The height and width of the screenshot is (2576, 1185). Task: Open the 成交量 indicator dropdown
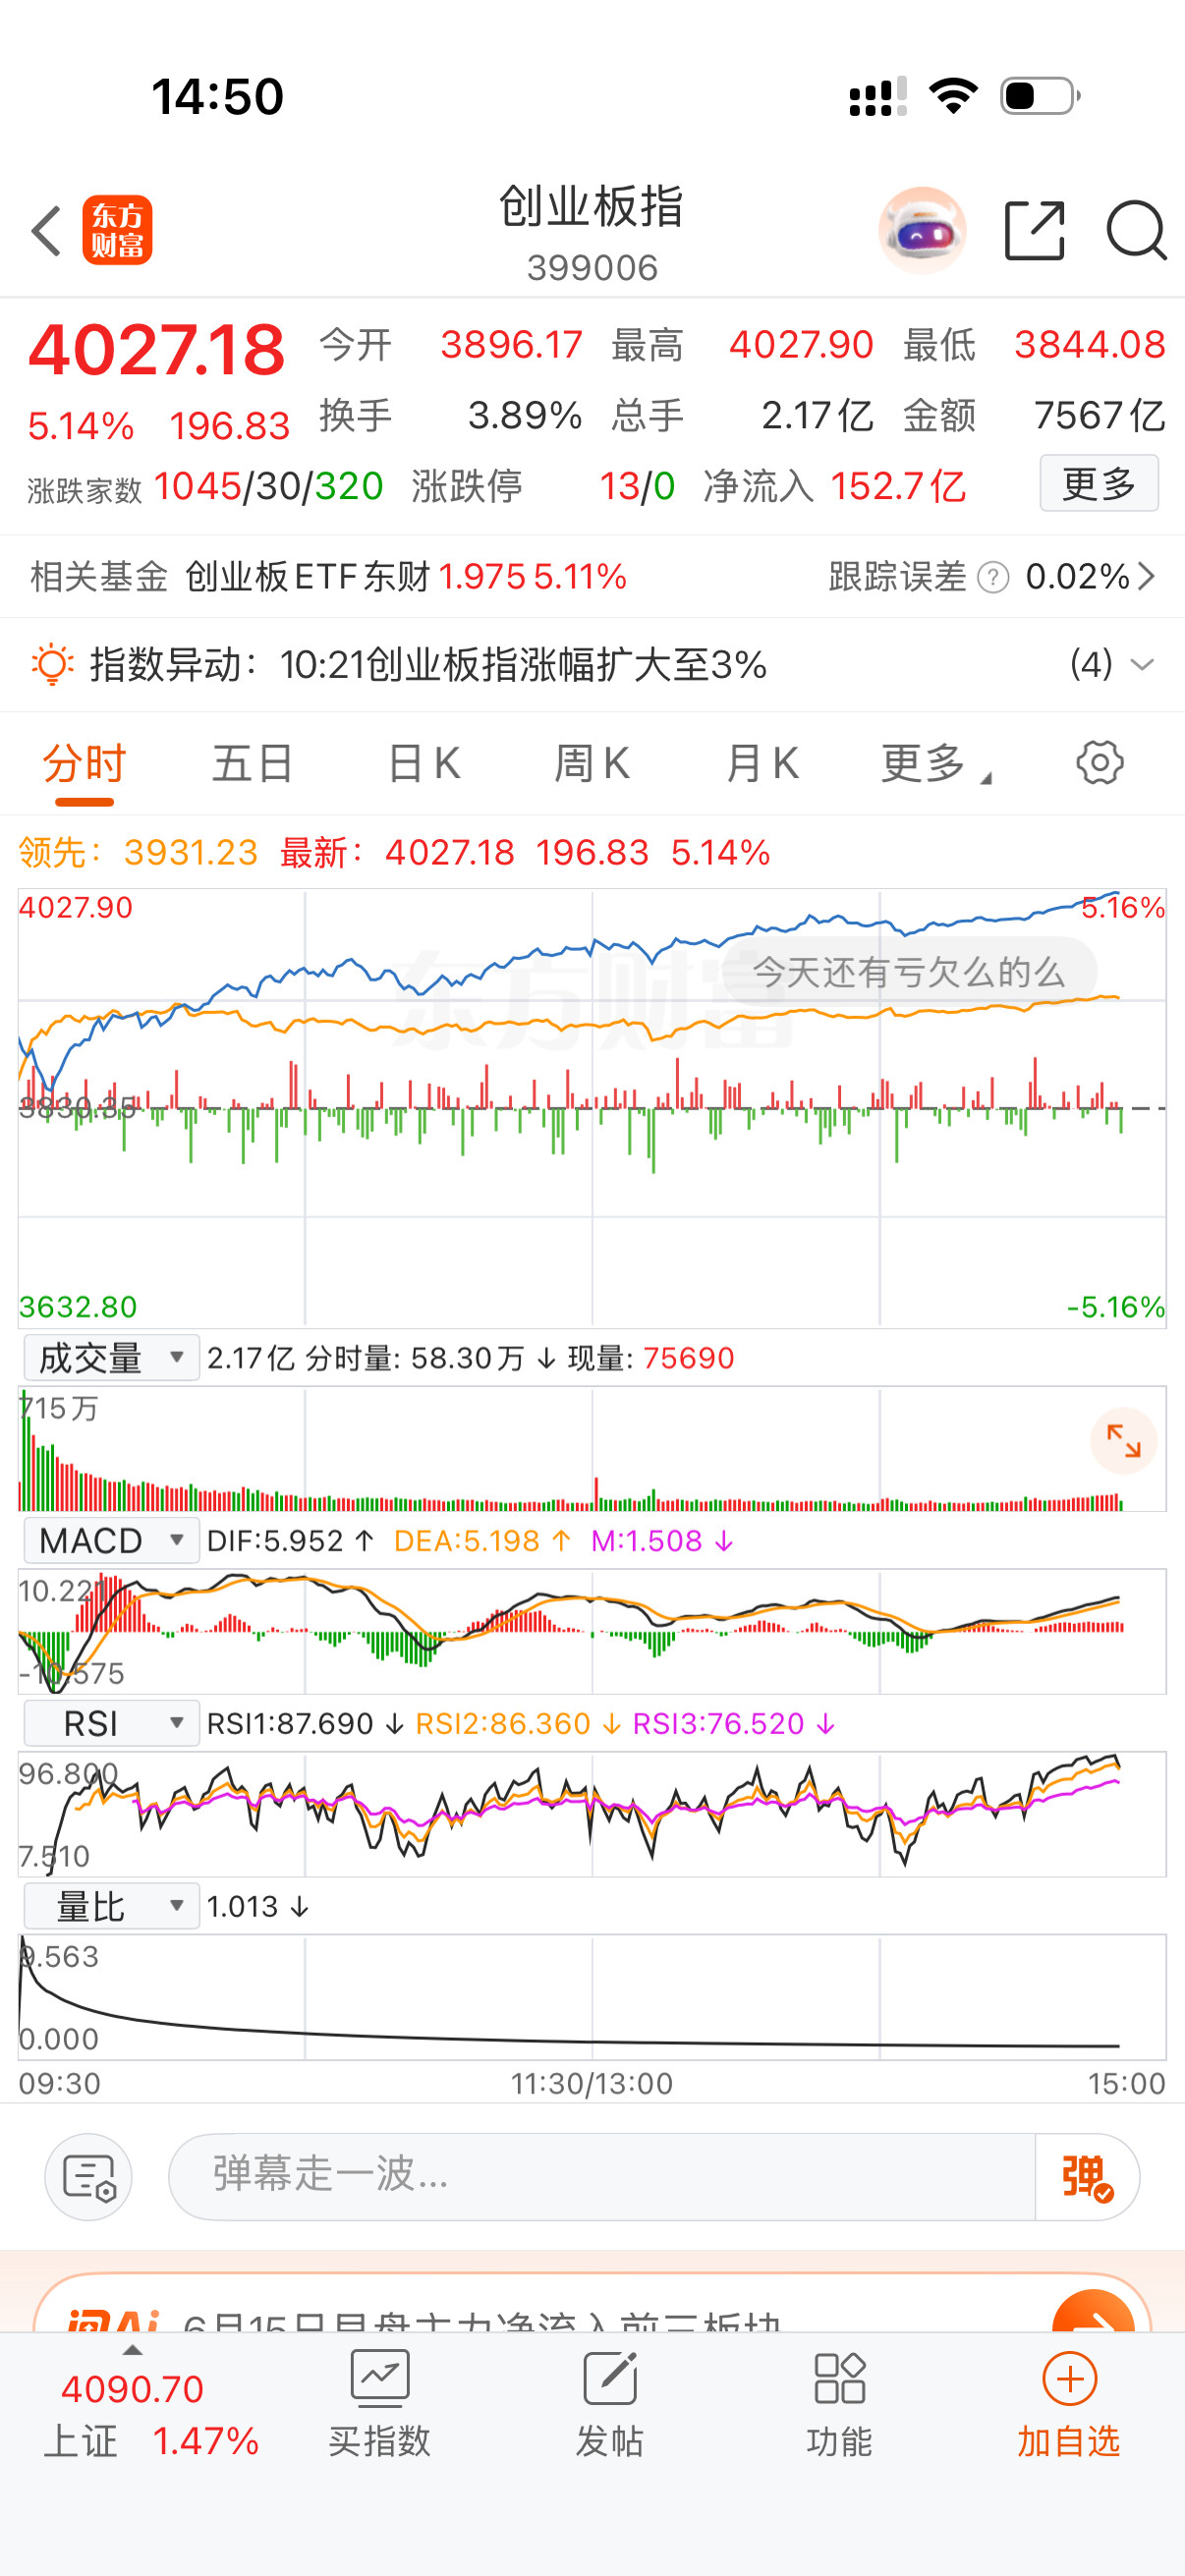[x=111, y=1358]
